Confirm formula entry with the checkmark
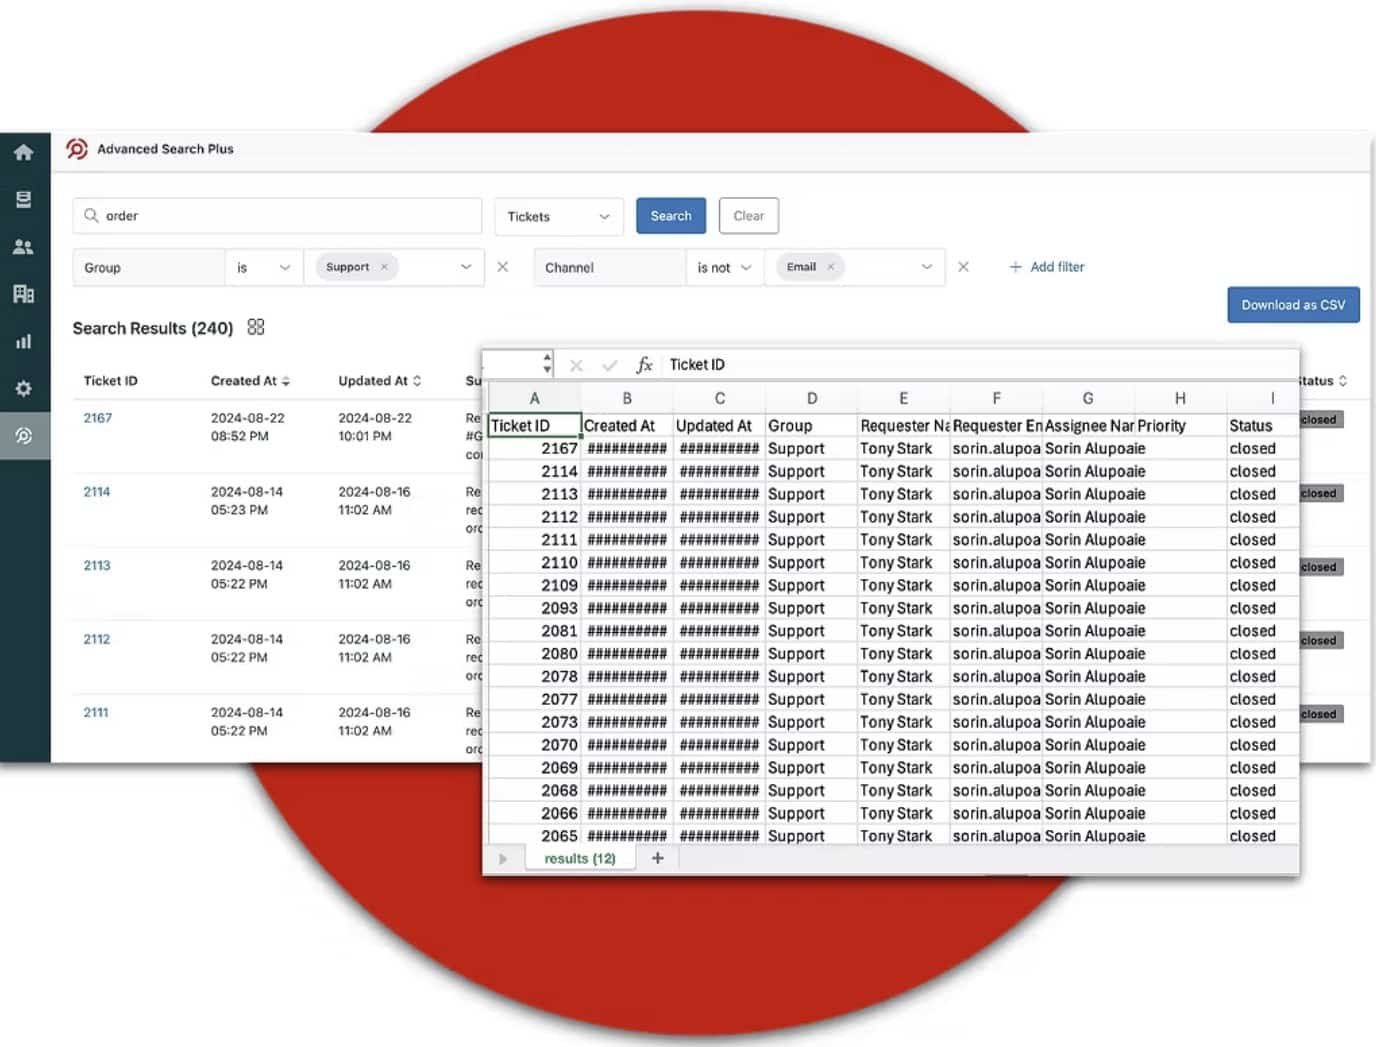The width and height of the screenshot is (1376, 1047). (609, 366)
